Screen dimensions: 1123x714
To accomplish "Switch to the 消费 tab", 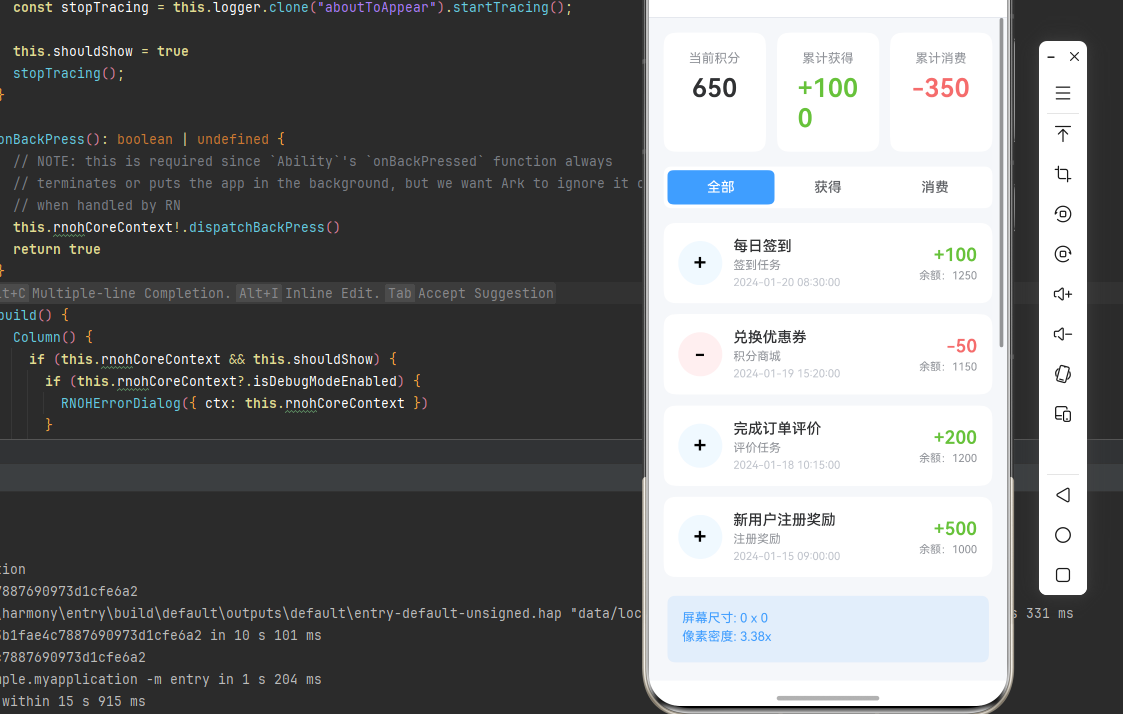I will (x=935, y=187).
